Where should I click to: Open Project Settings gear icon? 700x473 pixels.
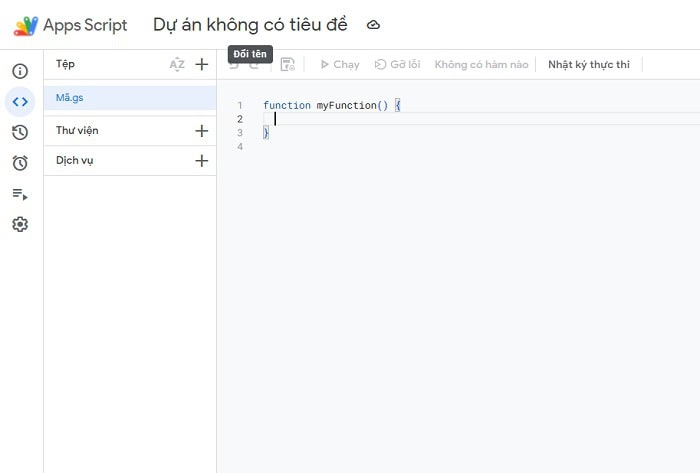(x=20, y=225)
